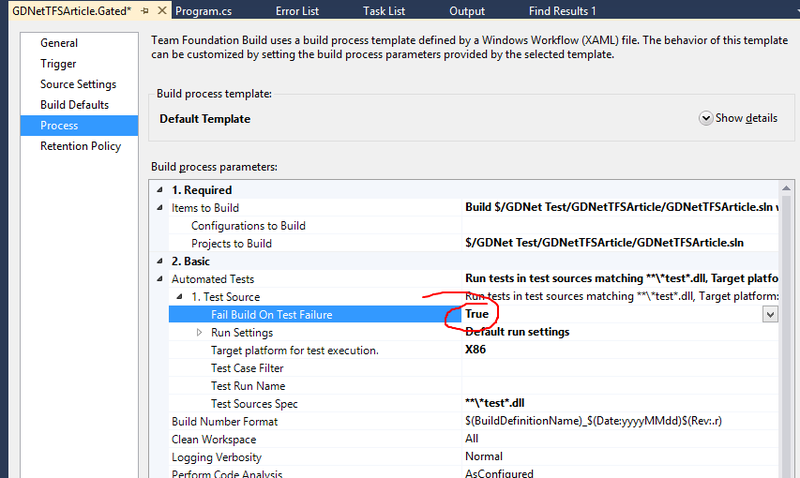800x478 pixels.
Task: Select the Configurations to Build row
Action: point(315,225)
